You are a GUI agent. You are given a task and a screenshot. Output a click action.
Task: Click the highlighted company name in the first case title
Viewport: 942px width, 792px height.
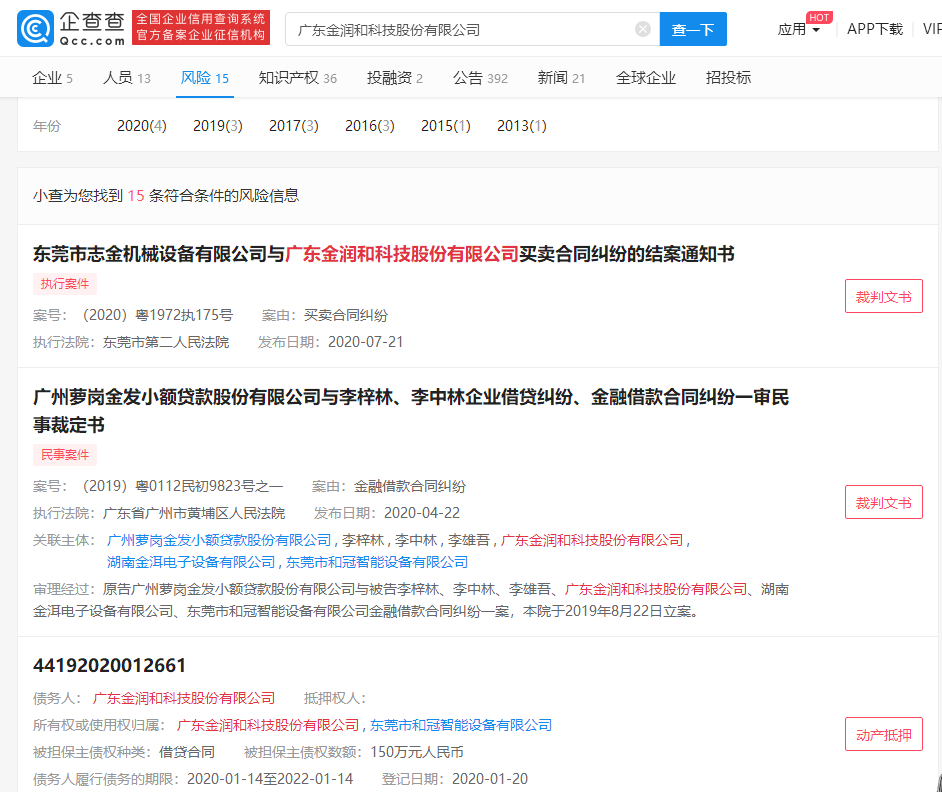tap(402, 254)
